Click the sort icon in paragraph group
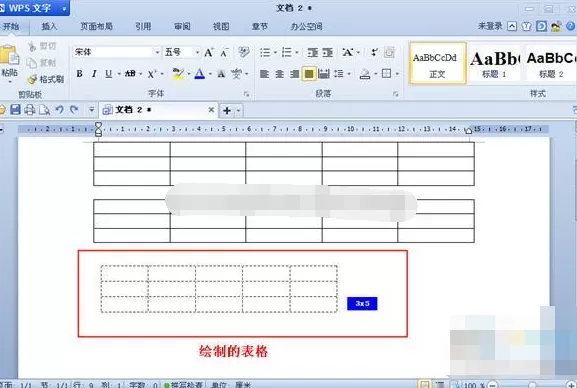 [x=374, y=53]
